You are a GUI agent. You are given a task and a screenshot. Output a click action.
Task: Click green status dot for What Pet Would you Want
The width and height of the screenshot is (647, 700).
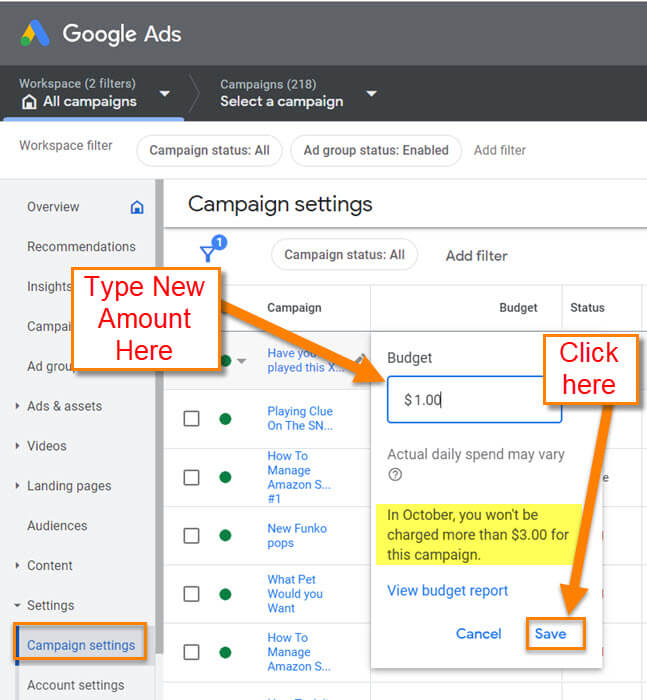point(225,594)
